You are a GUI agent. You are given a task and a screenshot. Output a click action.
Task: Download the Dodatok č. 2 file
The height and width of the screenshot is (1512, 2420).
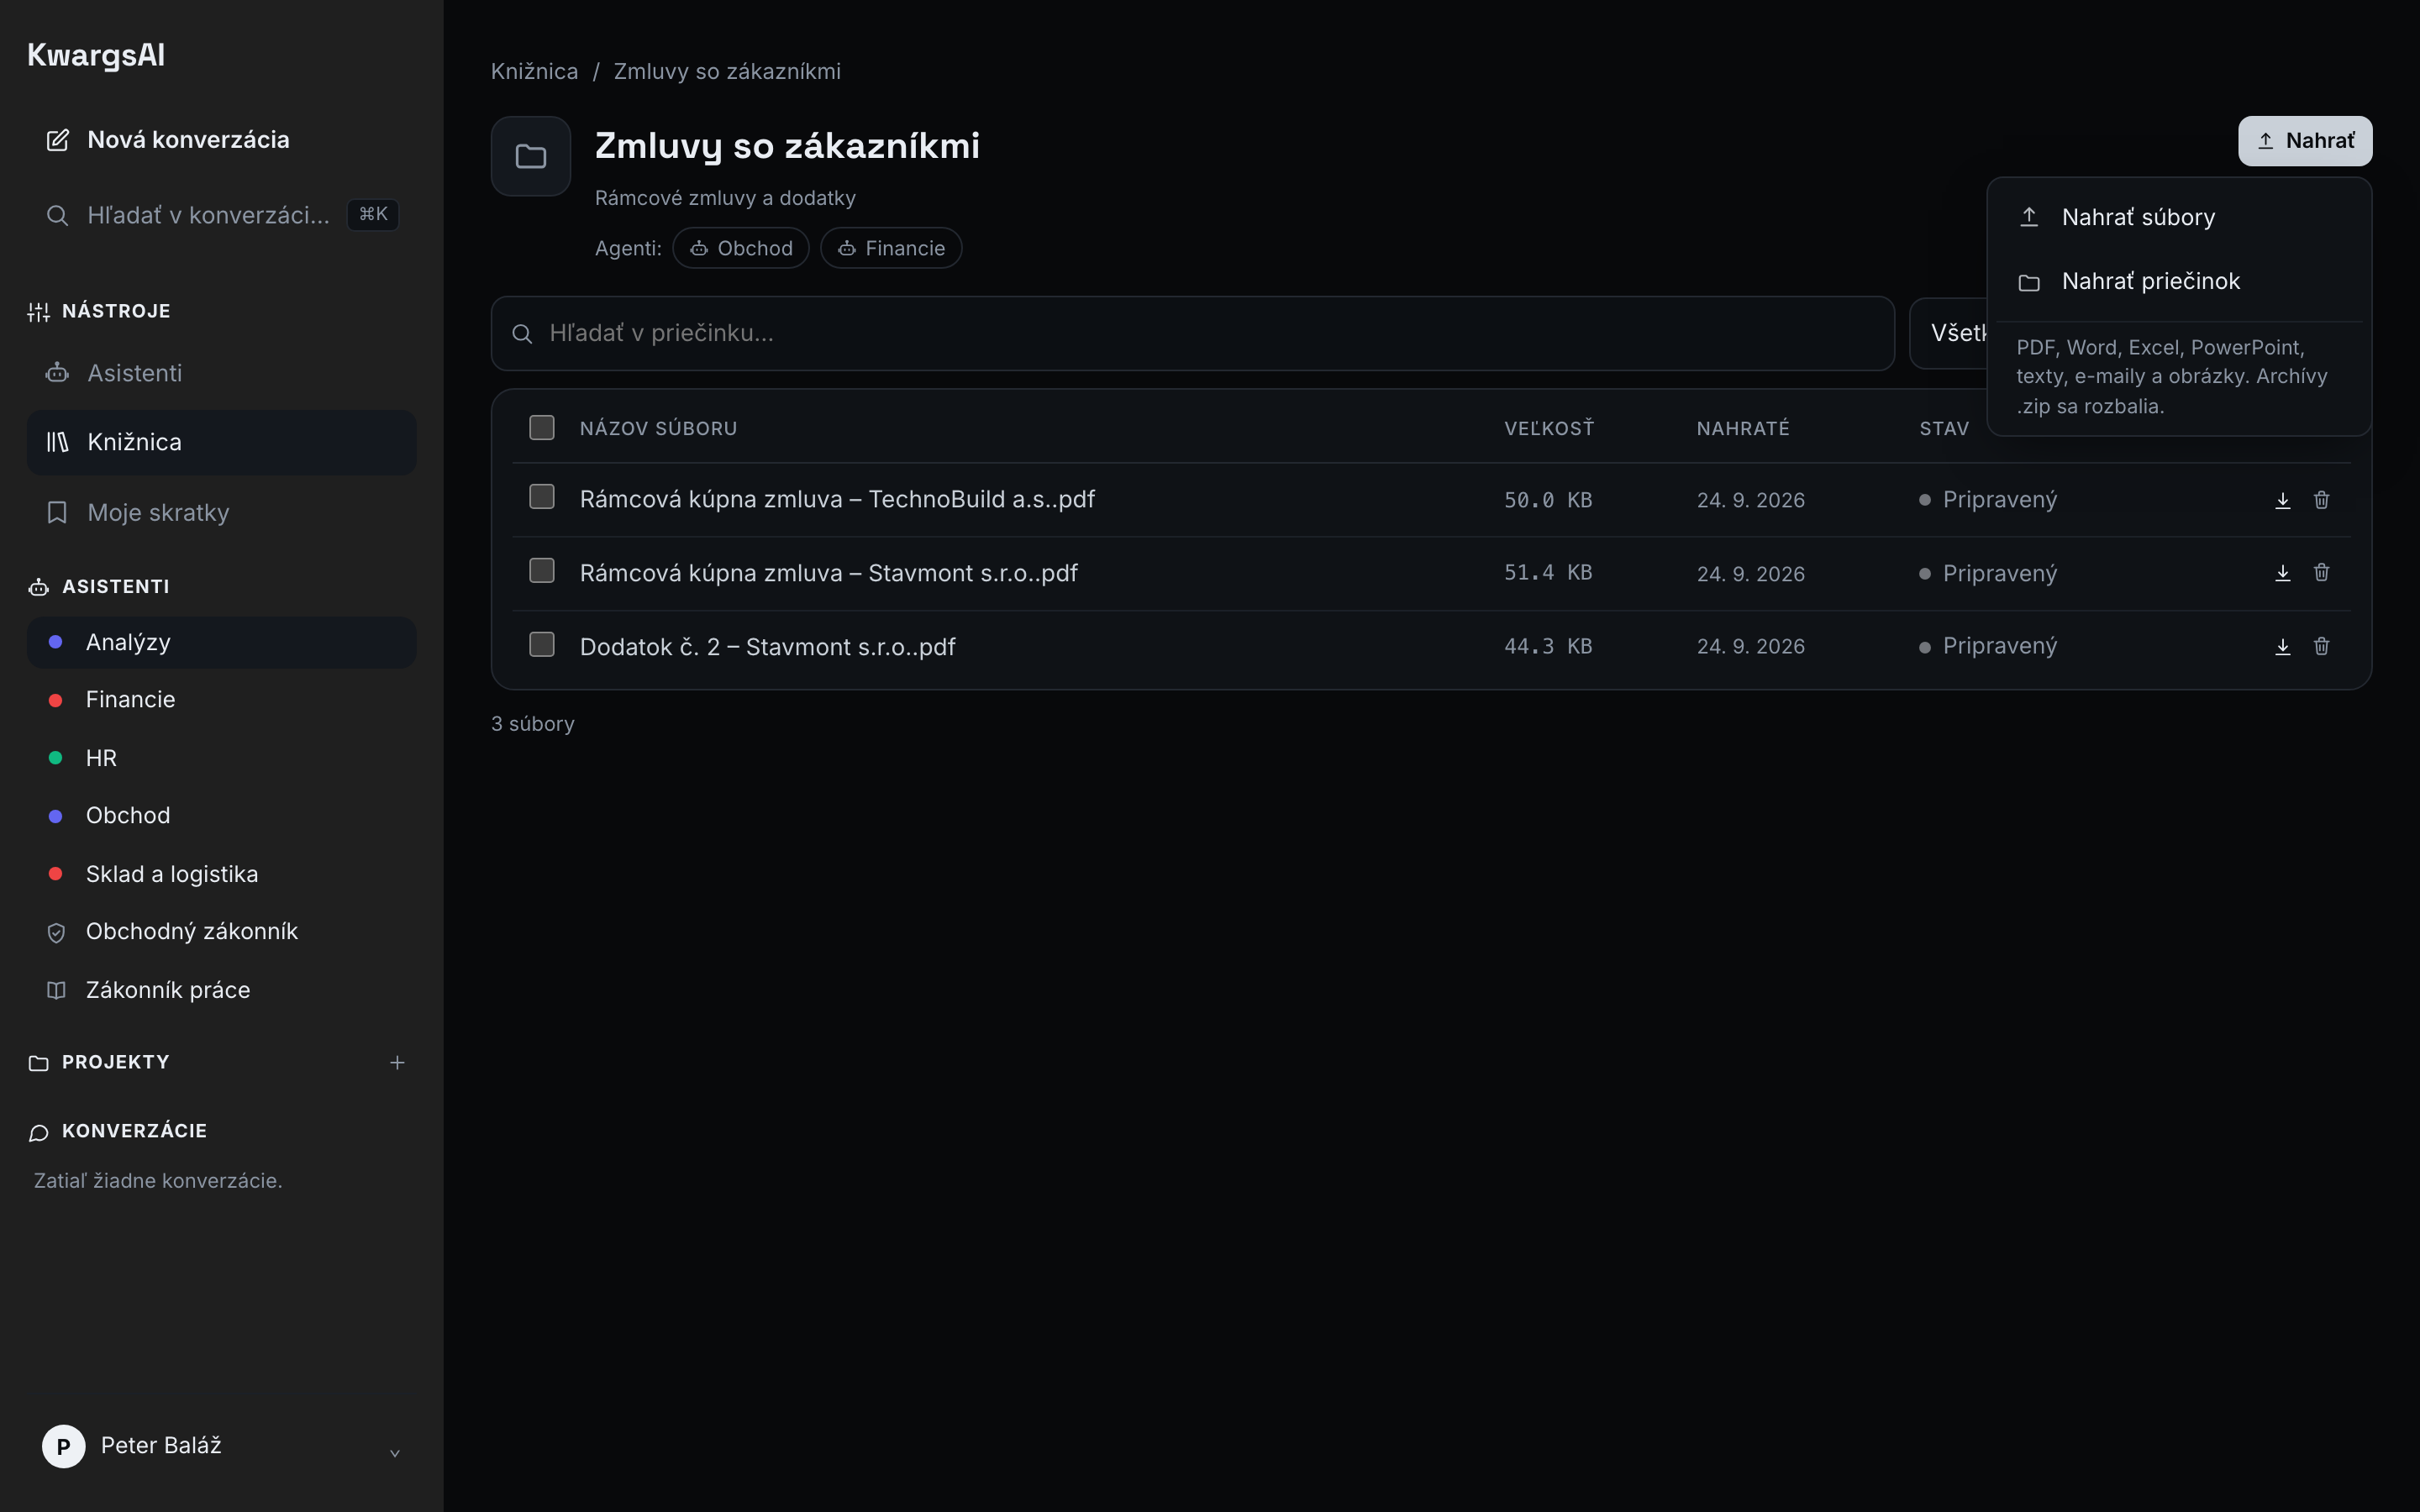click(2282, 647)
